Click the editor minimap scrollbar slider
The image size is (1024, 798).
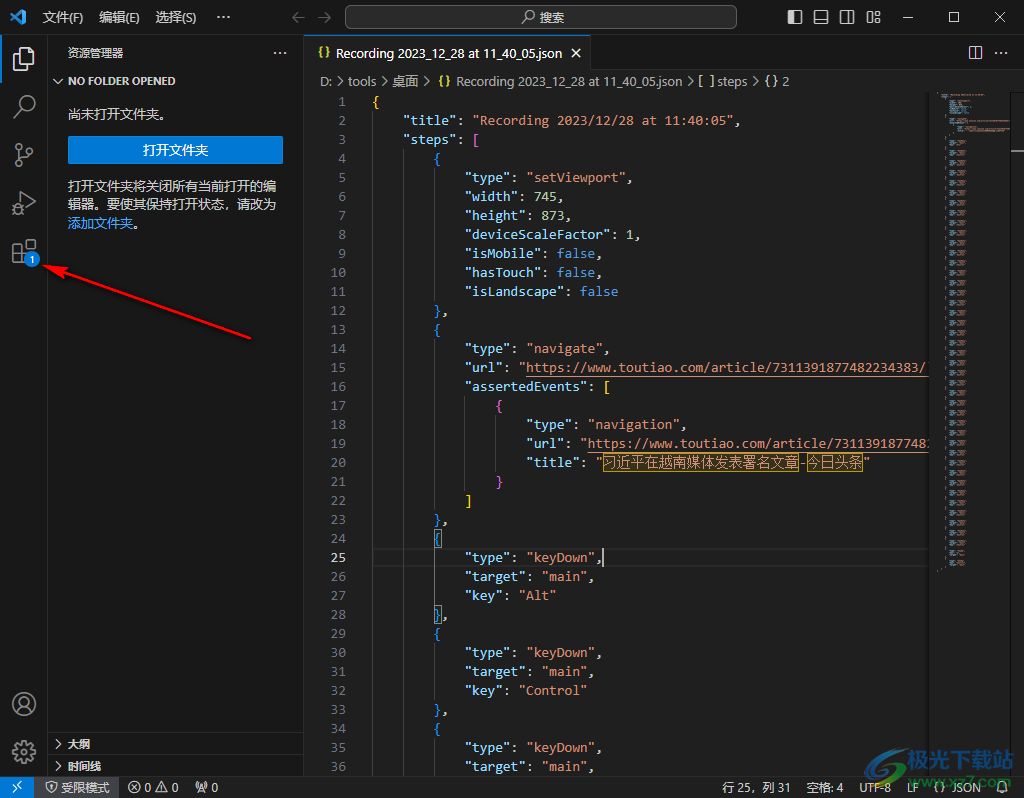[x=1017, y=120]
